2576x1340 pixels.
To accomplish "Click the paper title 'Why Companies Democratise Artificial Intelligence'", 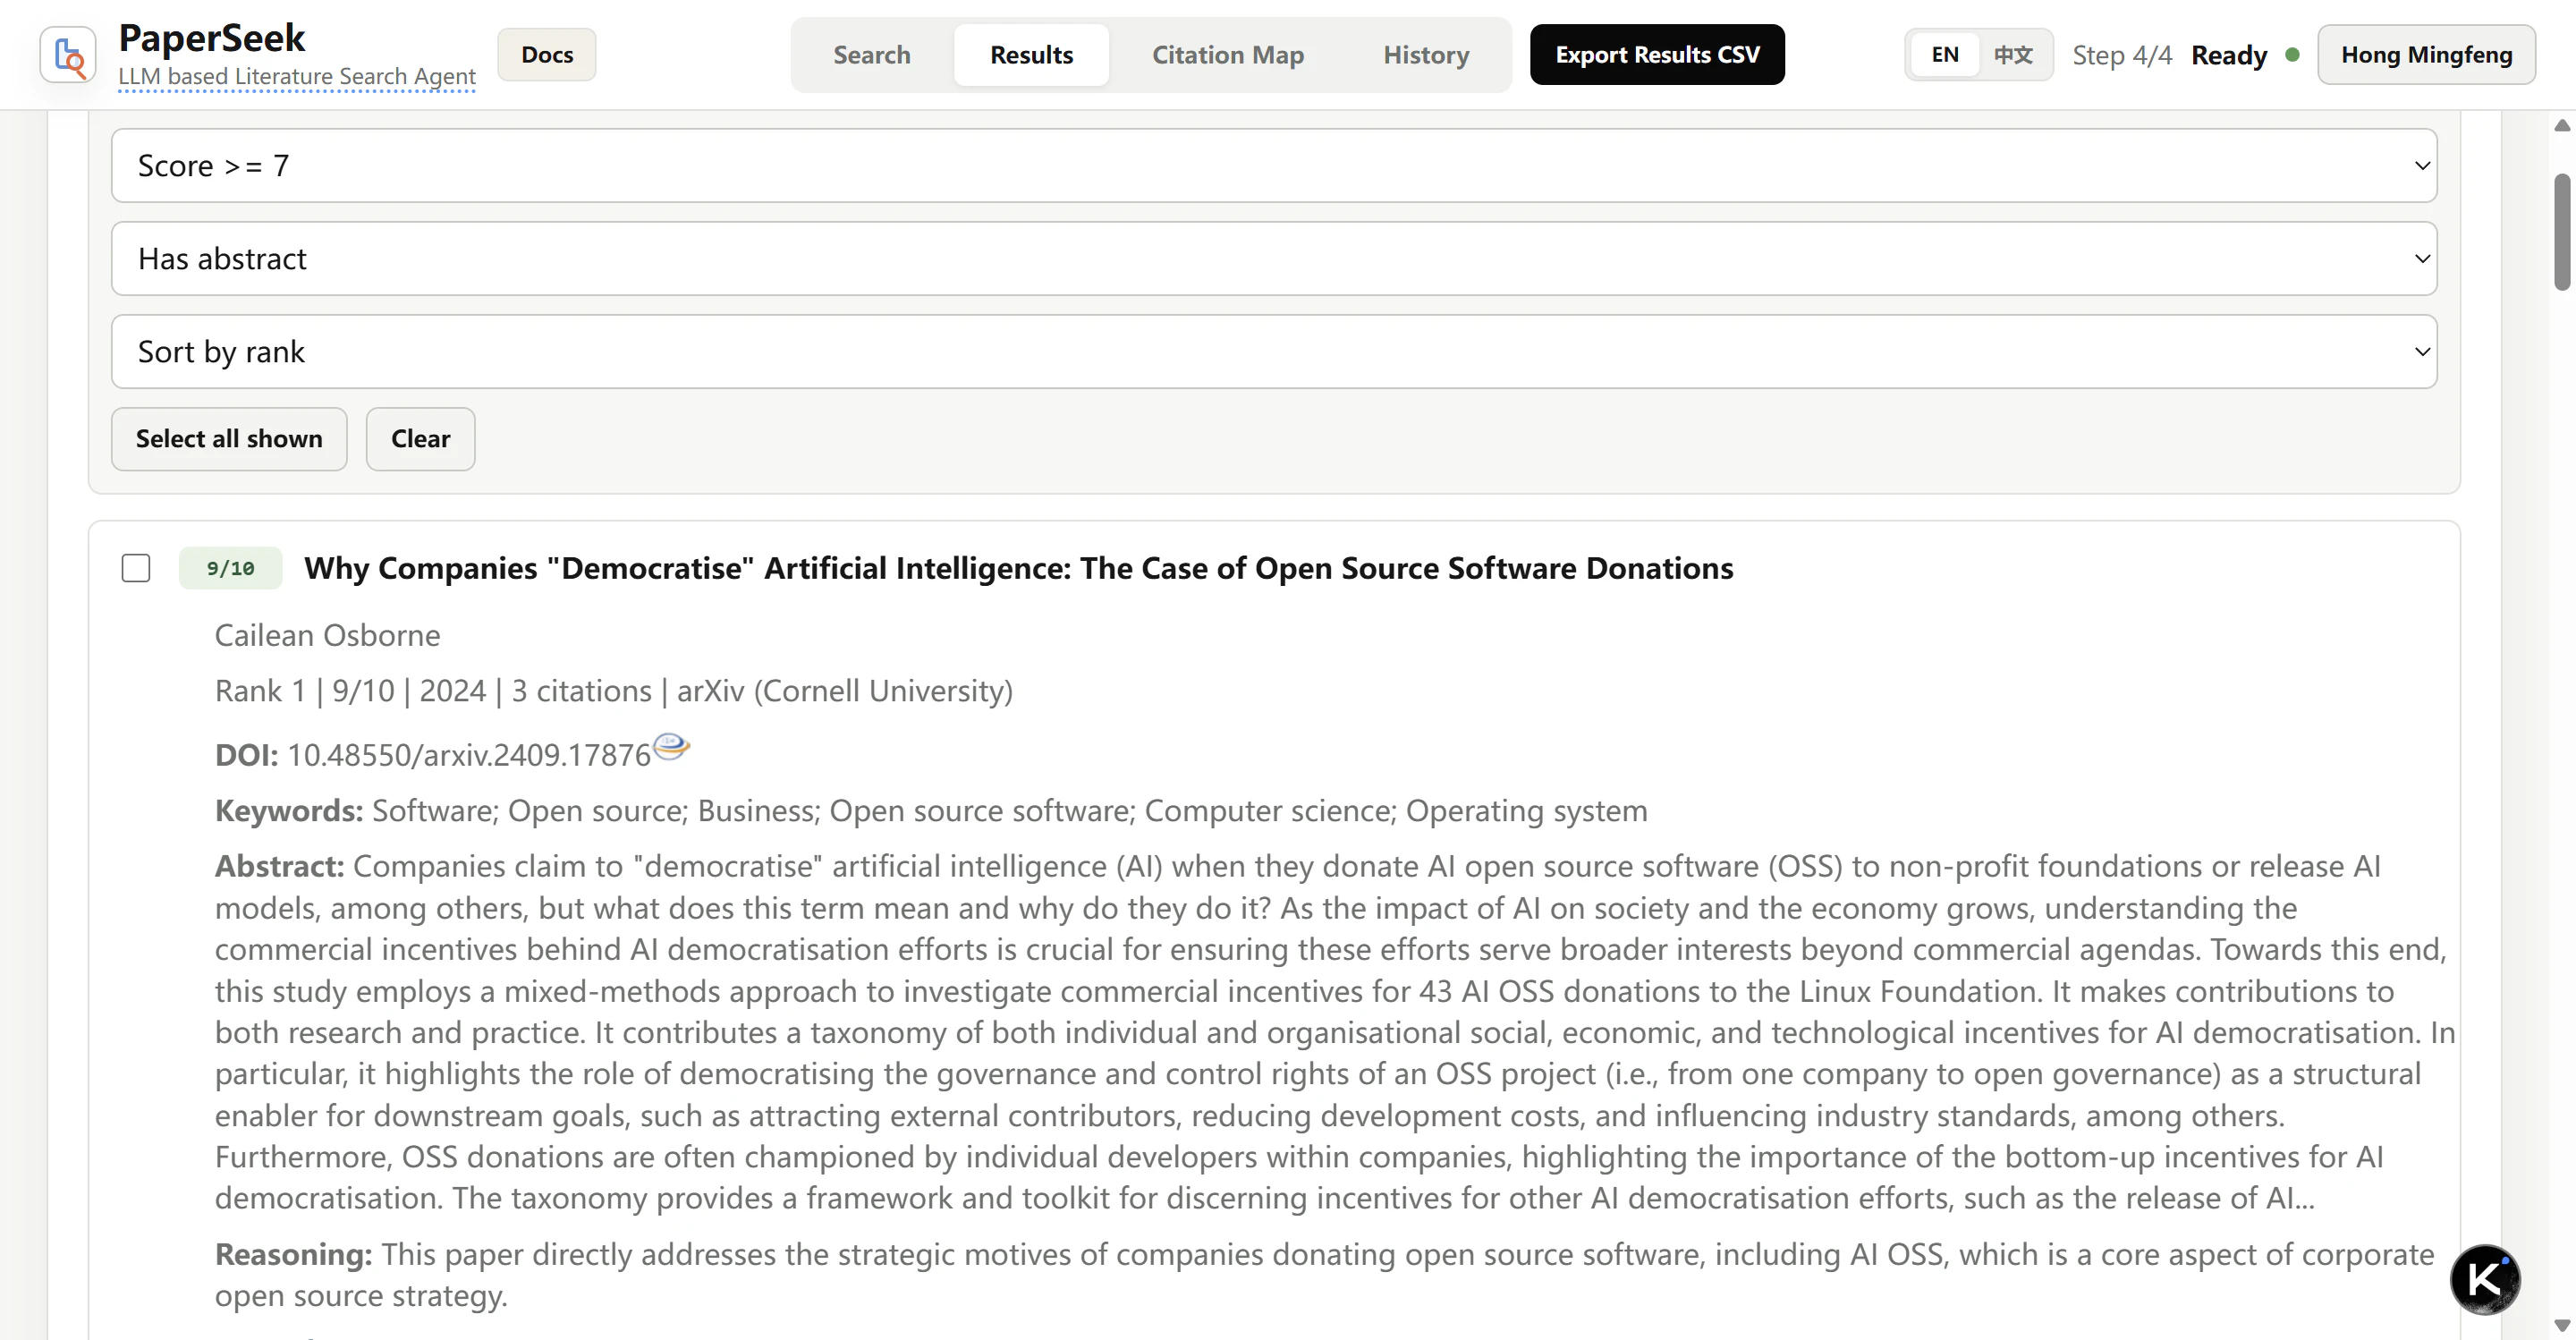I will click(x=1018, y=568).
